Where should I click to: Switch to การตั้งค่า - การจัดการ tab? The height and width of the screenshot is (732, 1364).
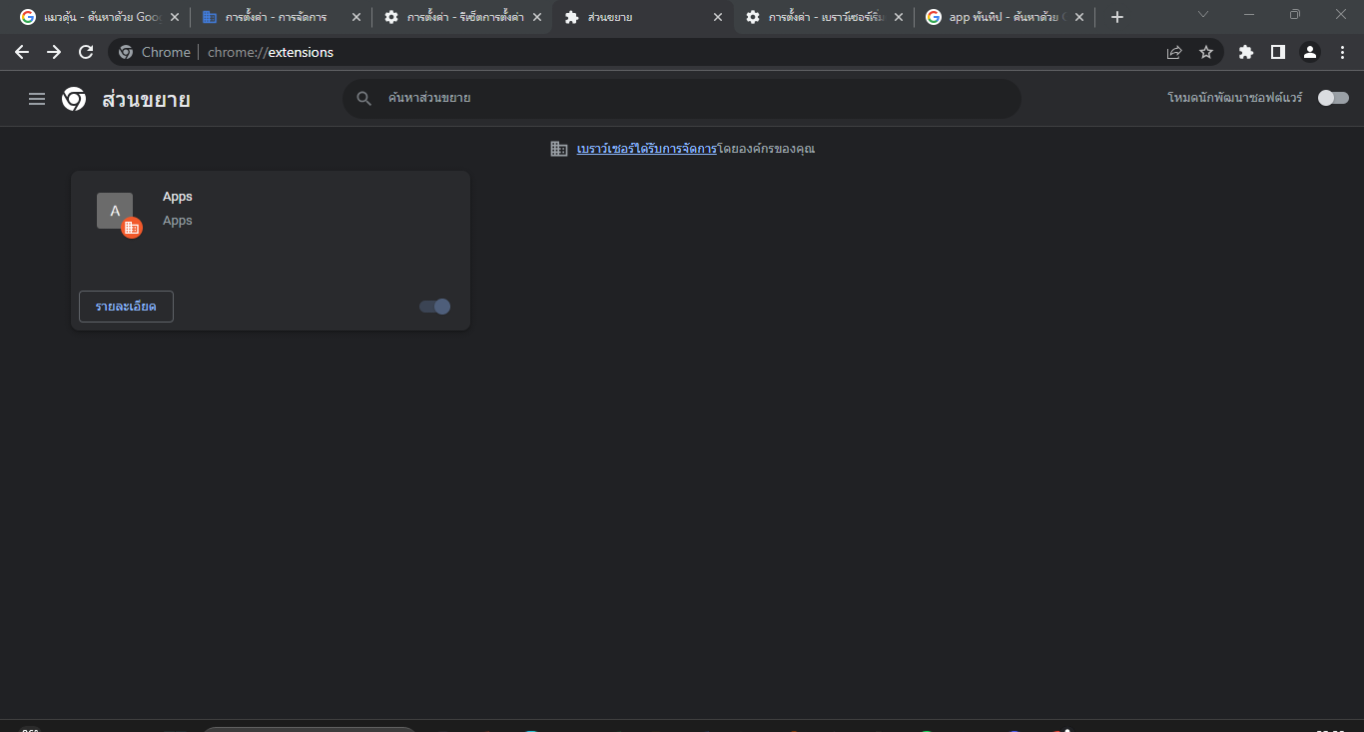coord(279,17)
